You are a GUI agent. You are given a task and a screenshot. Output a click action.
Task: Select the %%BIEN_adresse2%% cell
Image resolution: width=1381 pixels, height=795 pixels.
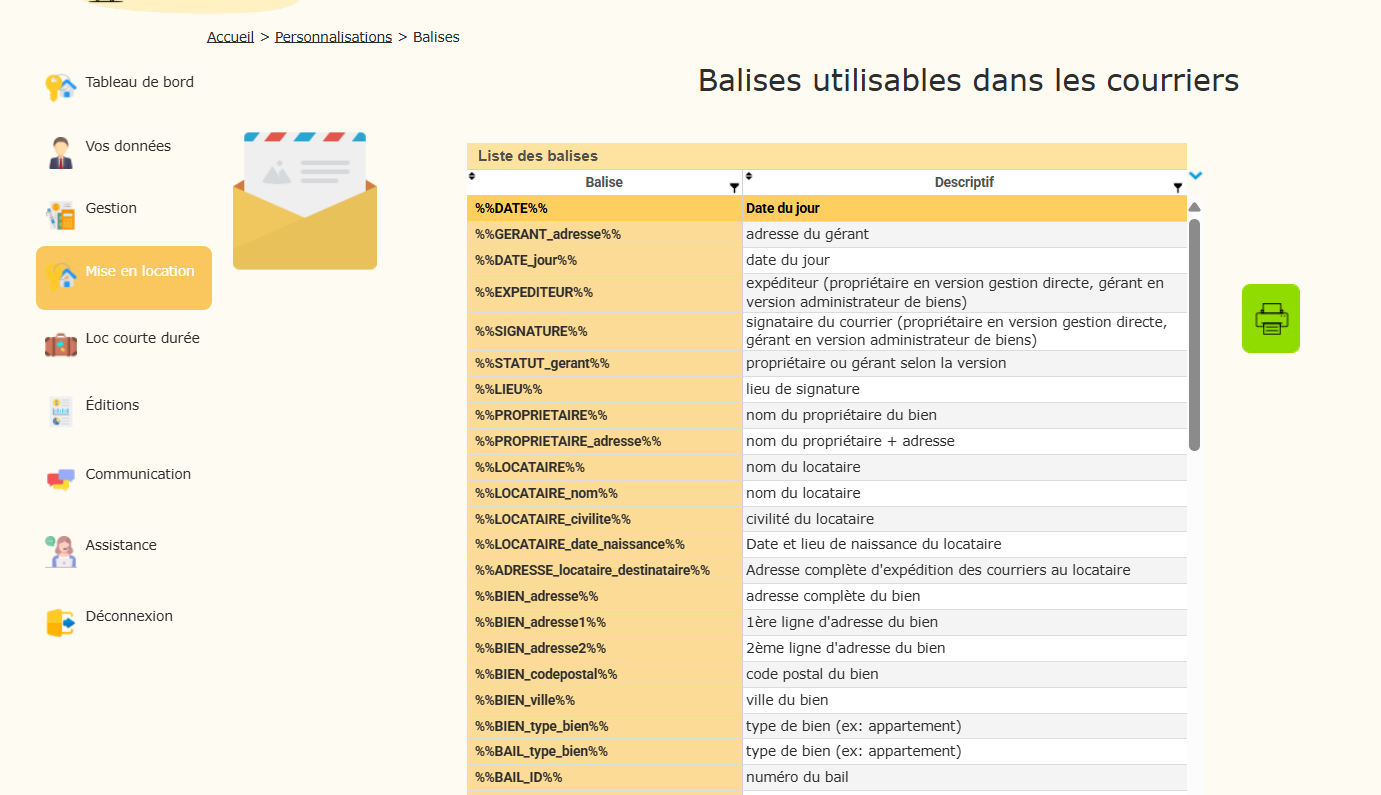click(x=604, y=648)
